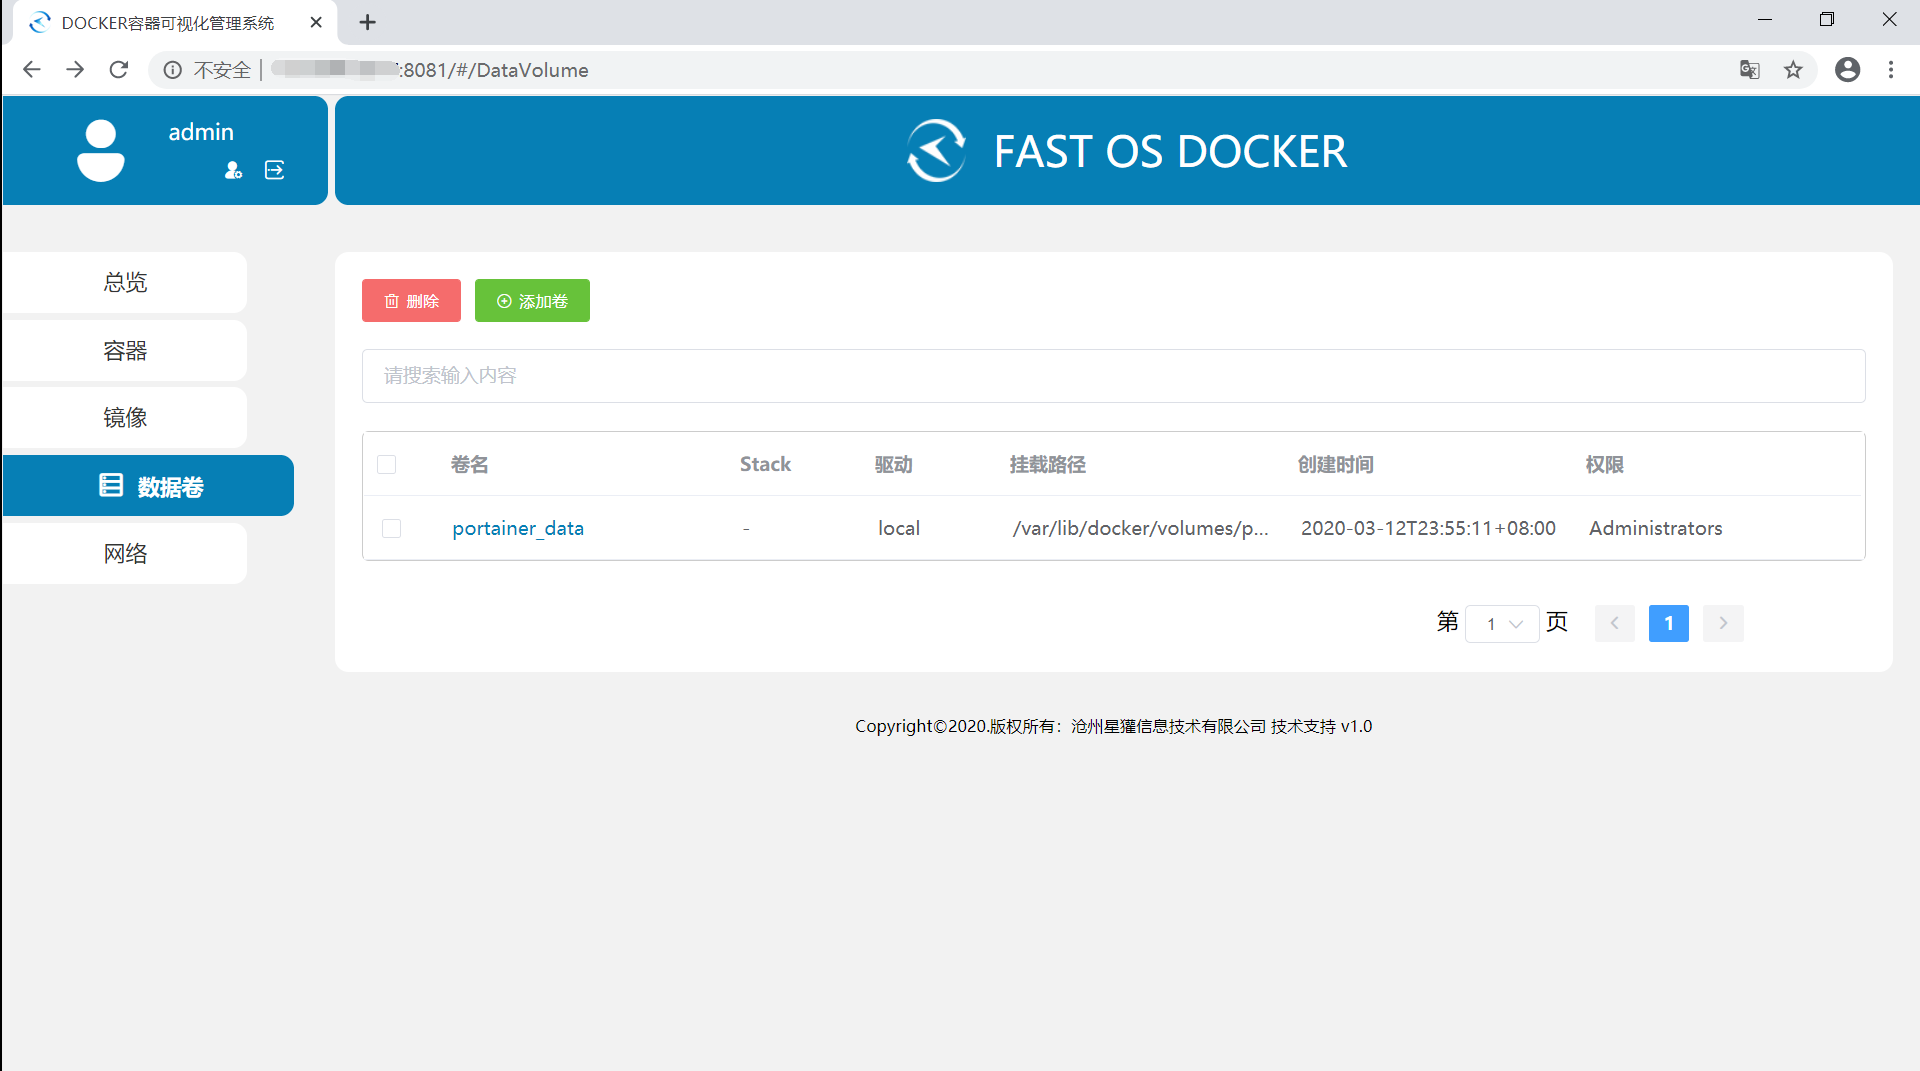The image size is (1920, 1071).
Task: Click the admin user avatar
Action: 100,150
